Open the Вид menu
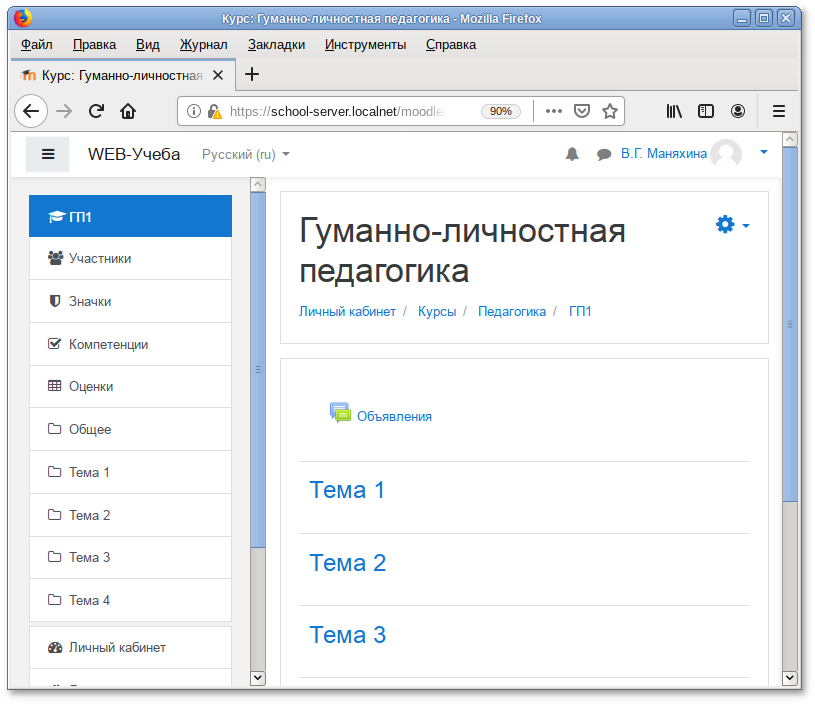This screenshot has width=815, height=704. [x=148, y=45]
